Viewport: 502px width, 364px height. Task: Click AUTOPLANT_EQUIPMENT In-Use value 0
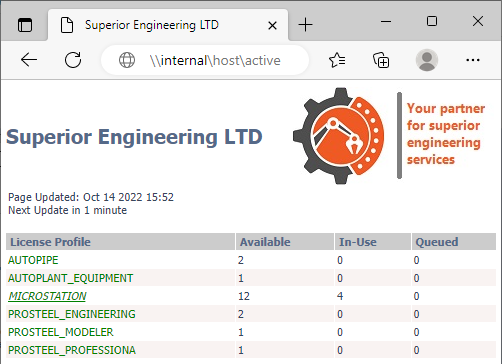point(340,278)
